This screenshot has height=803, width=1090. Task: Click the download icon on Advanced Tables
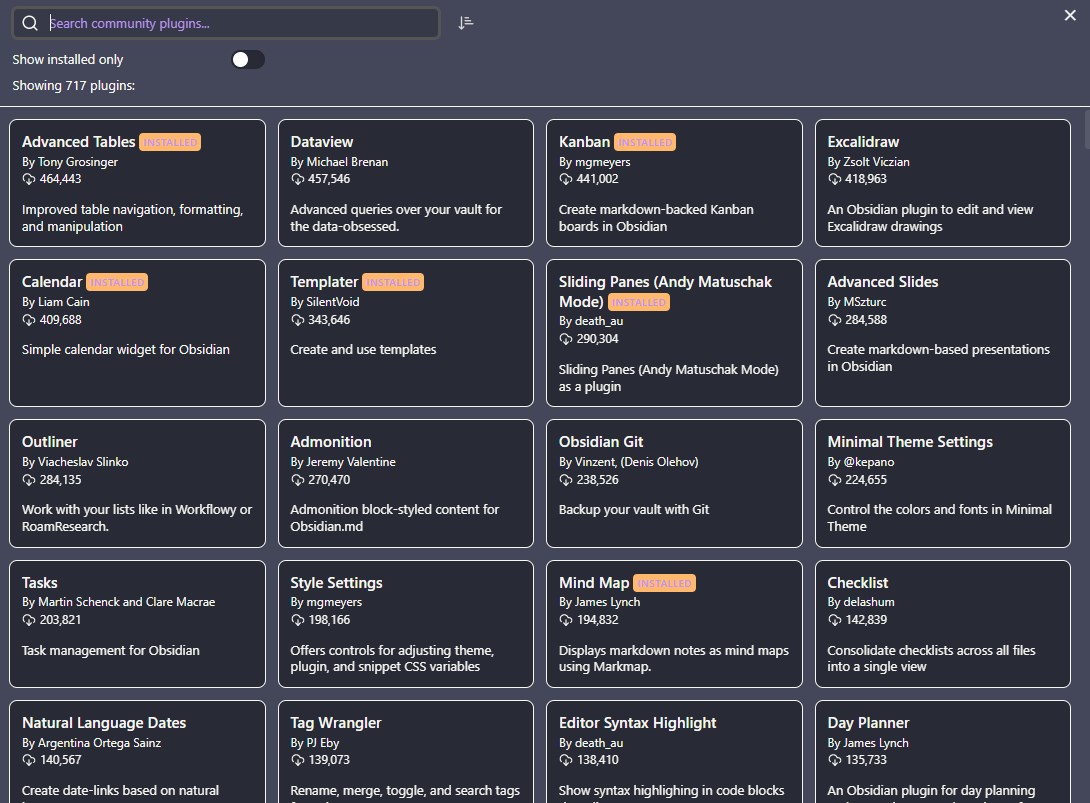click(29, 179)
